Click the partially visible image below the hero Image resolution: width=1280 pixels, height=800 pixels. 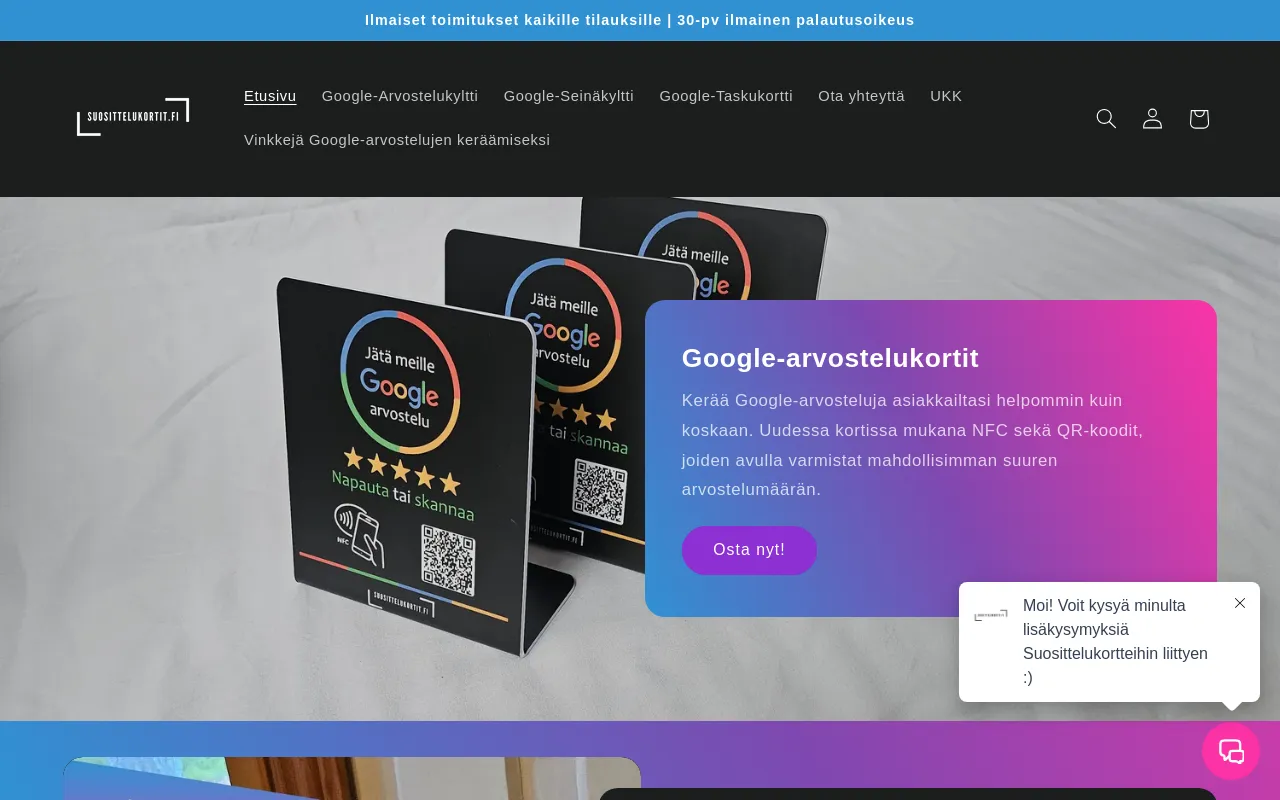point(351,778)
